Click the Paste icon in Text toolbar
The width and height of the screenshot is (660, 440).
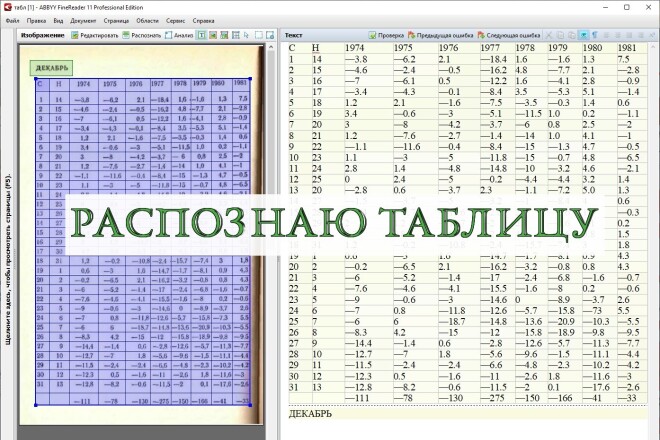point(572,35)
